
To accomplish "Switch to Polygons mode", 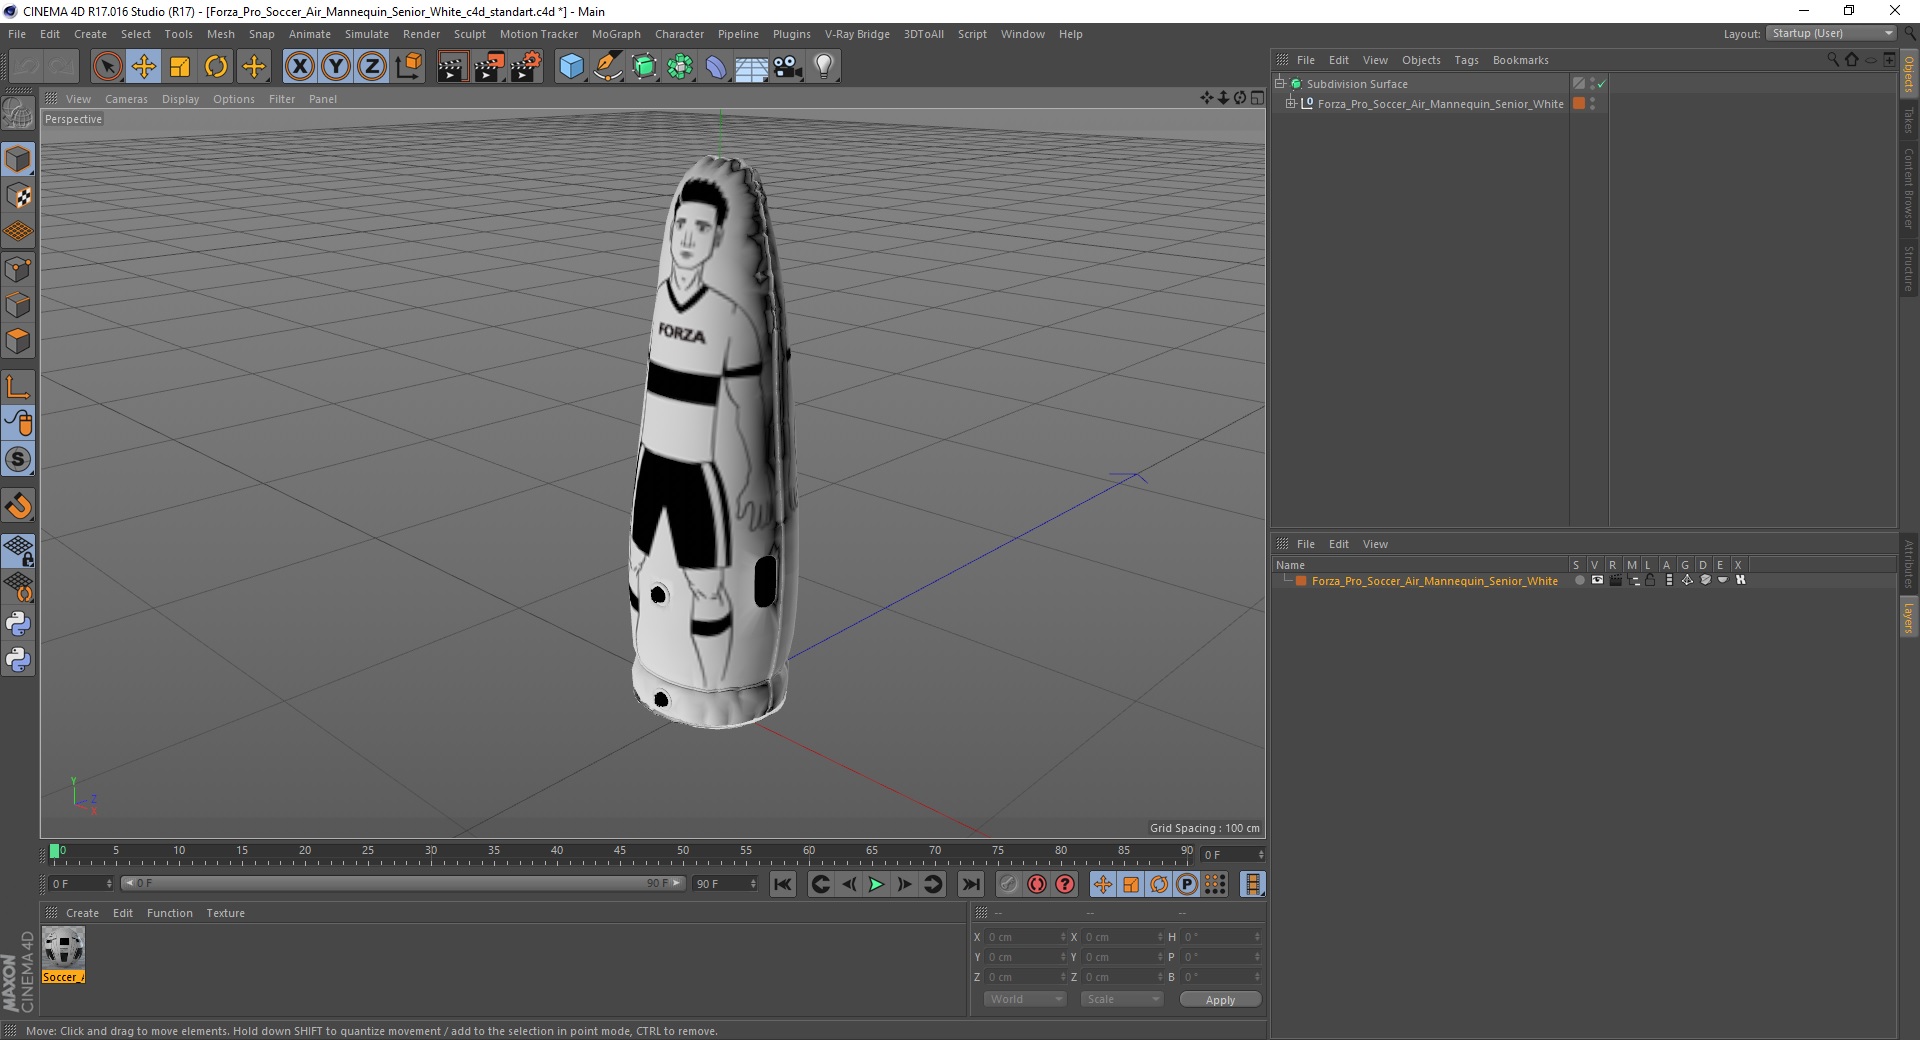I will point(18,341).
